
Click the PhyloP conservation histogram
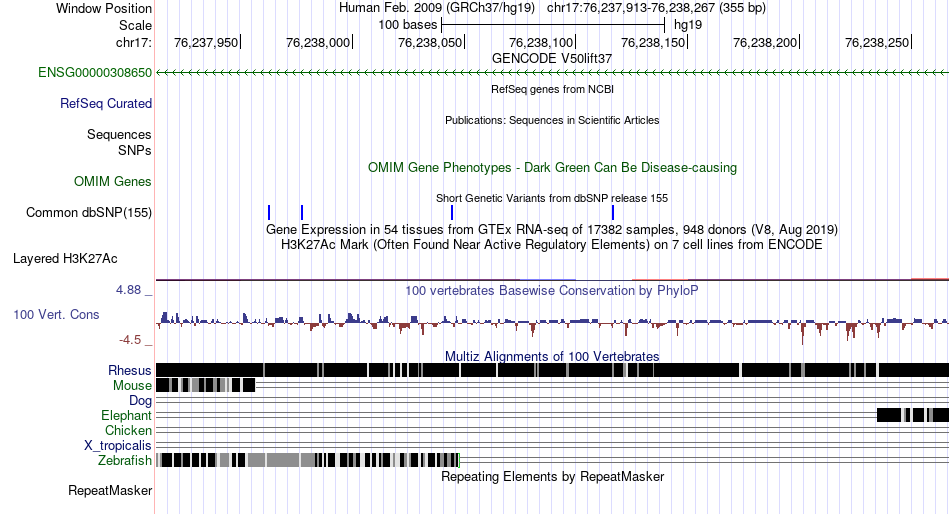(x=552, y=327)
